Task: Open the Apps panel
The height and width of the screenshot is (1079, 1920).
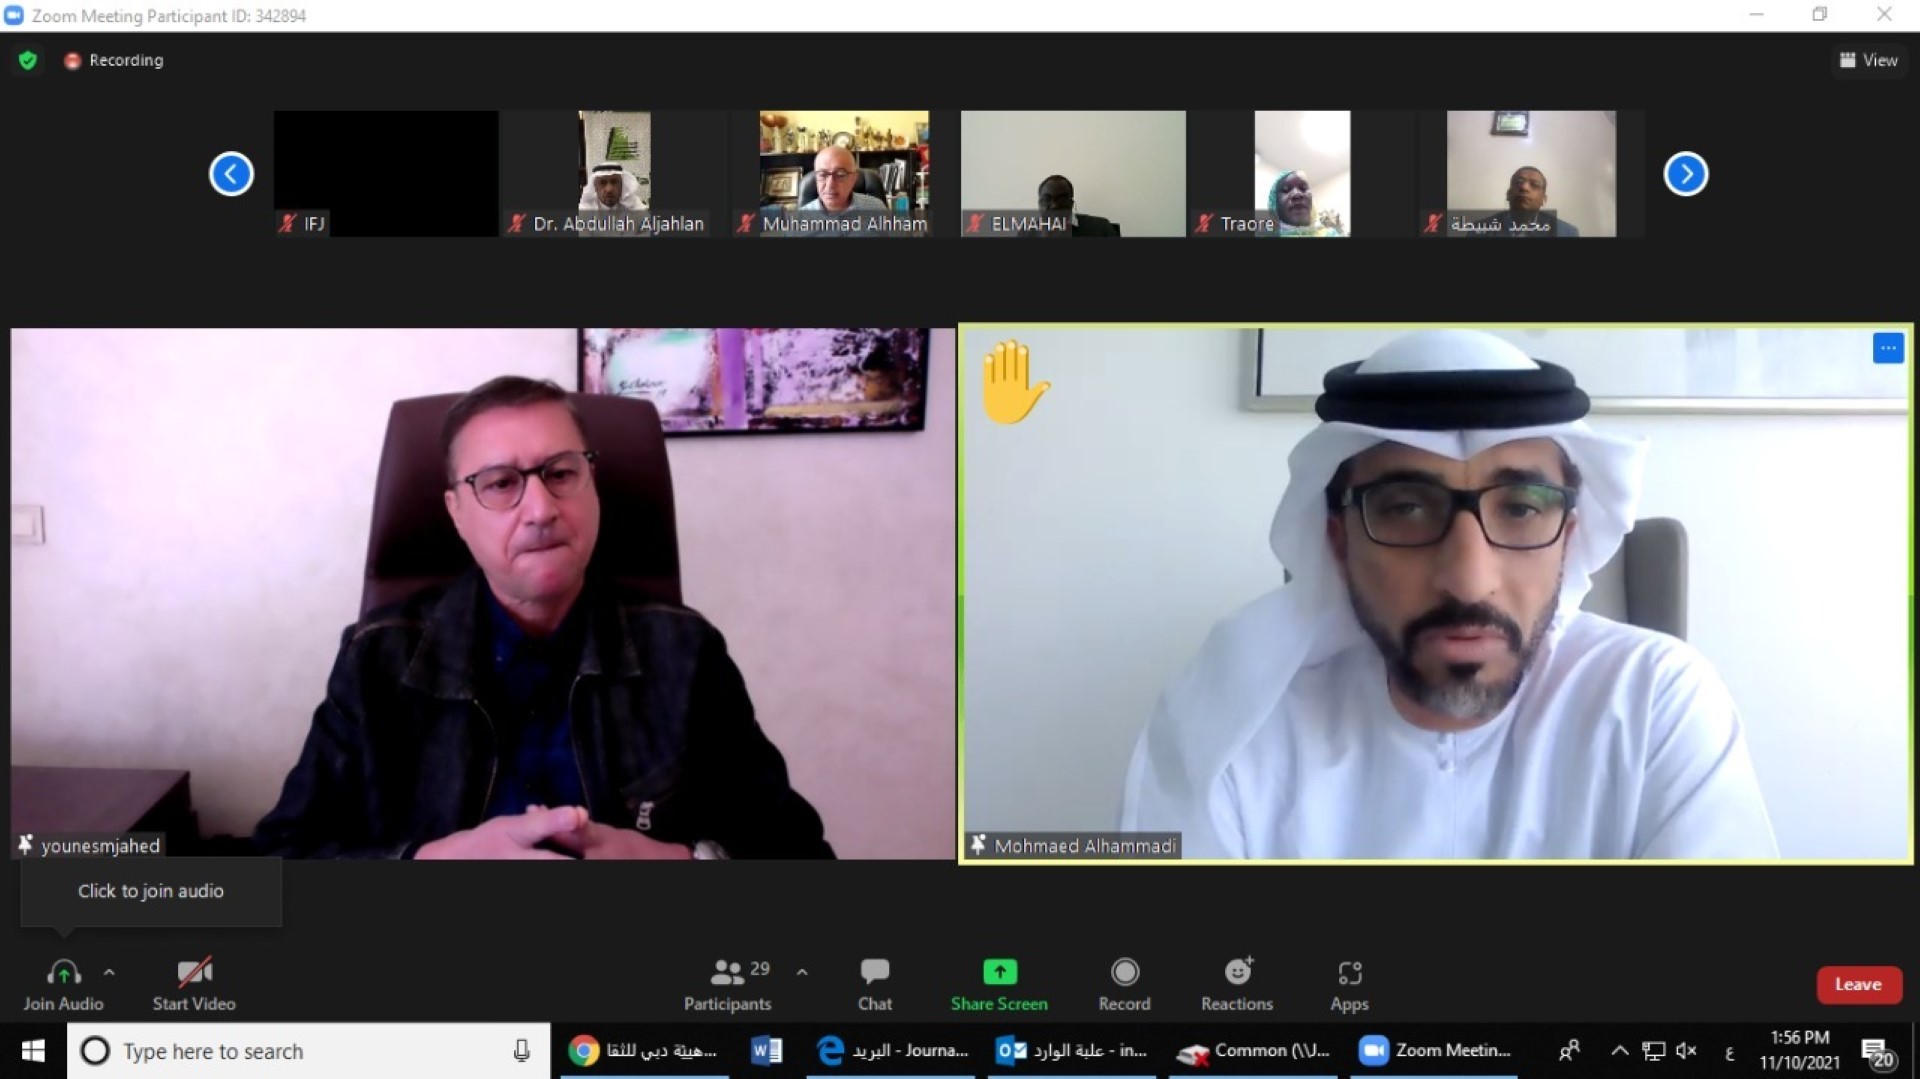Action: (1349, 984)
